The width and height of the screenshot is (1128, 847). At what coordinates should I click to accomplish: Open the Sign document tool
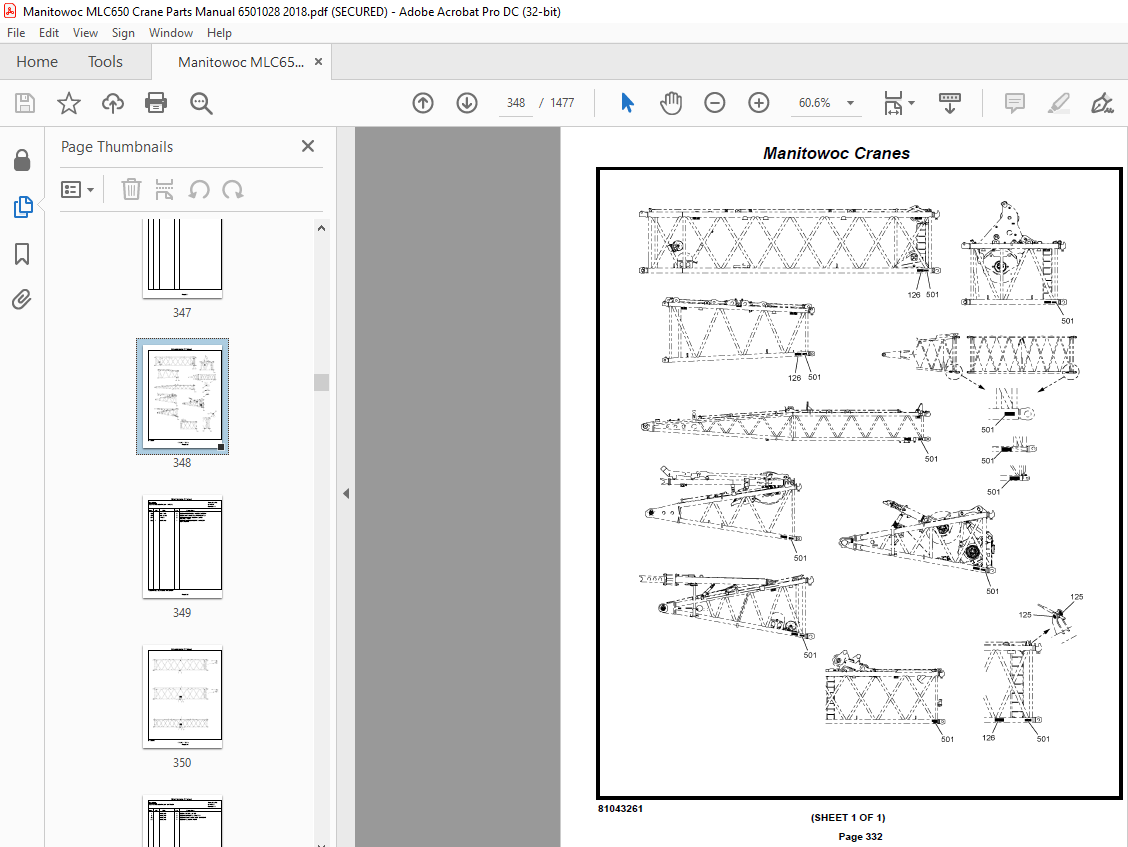pyautogui.click(x=1102, y=103)
